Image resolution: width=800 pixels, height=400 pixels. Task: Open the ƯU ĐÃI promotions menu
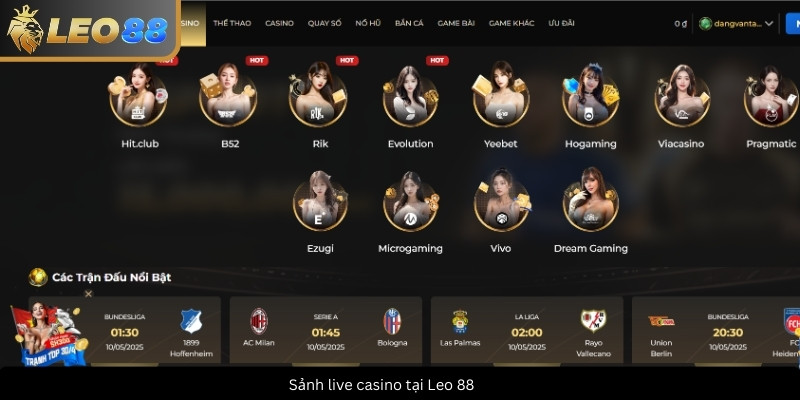pyautogui.click(x=561, y=23)
